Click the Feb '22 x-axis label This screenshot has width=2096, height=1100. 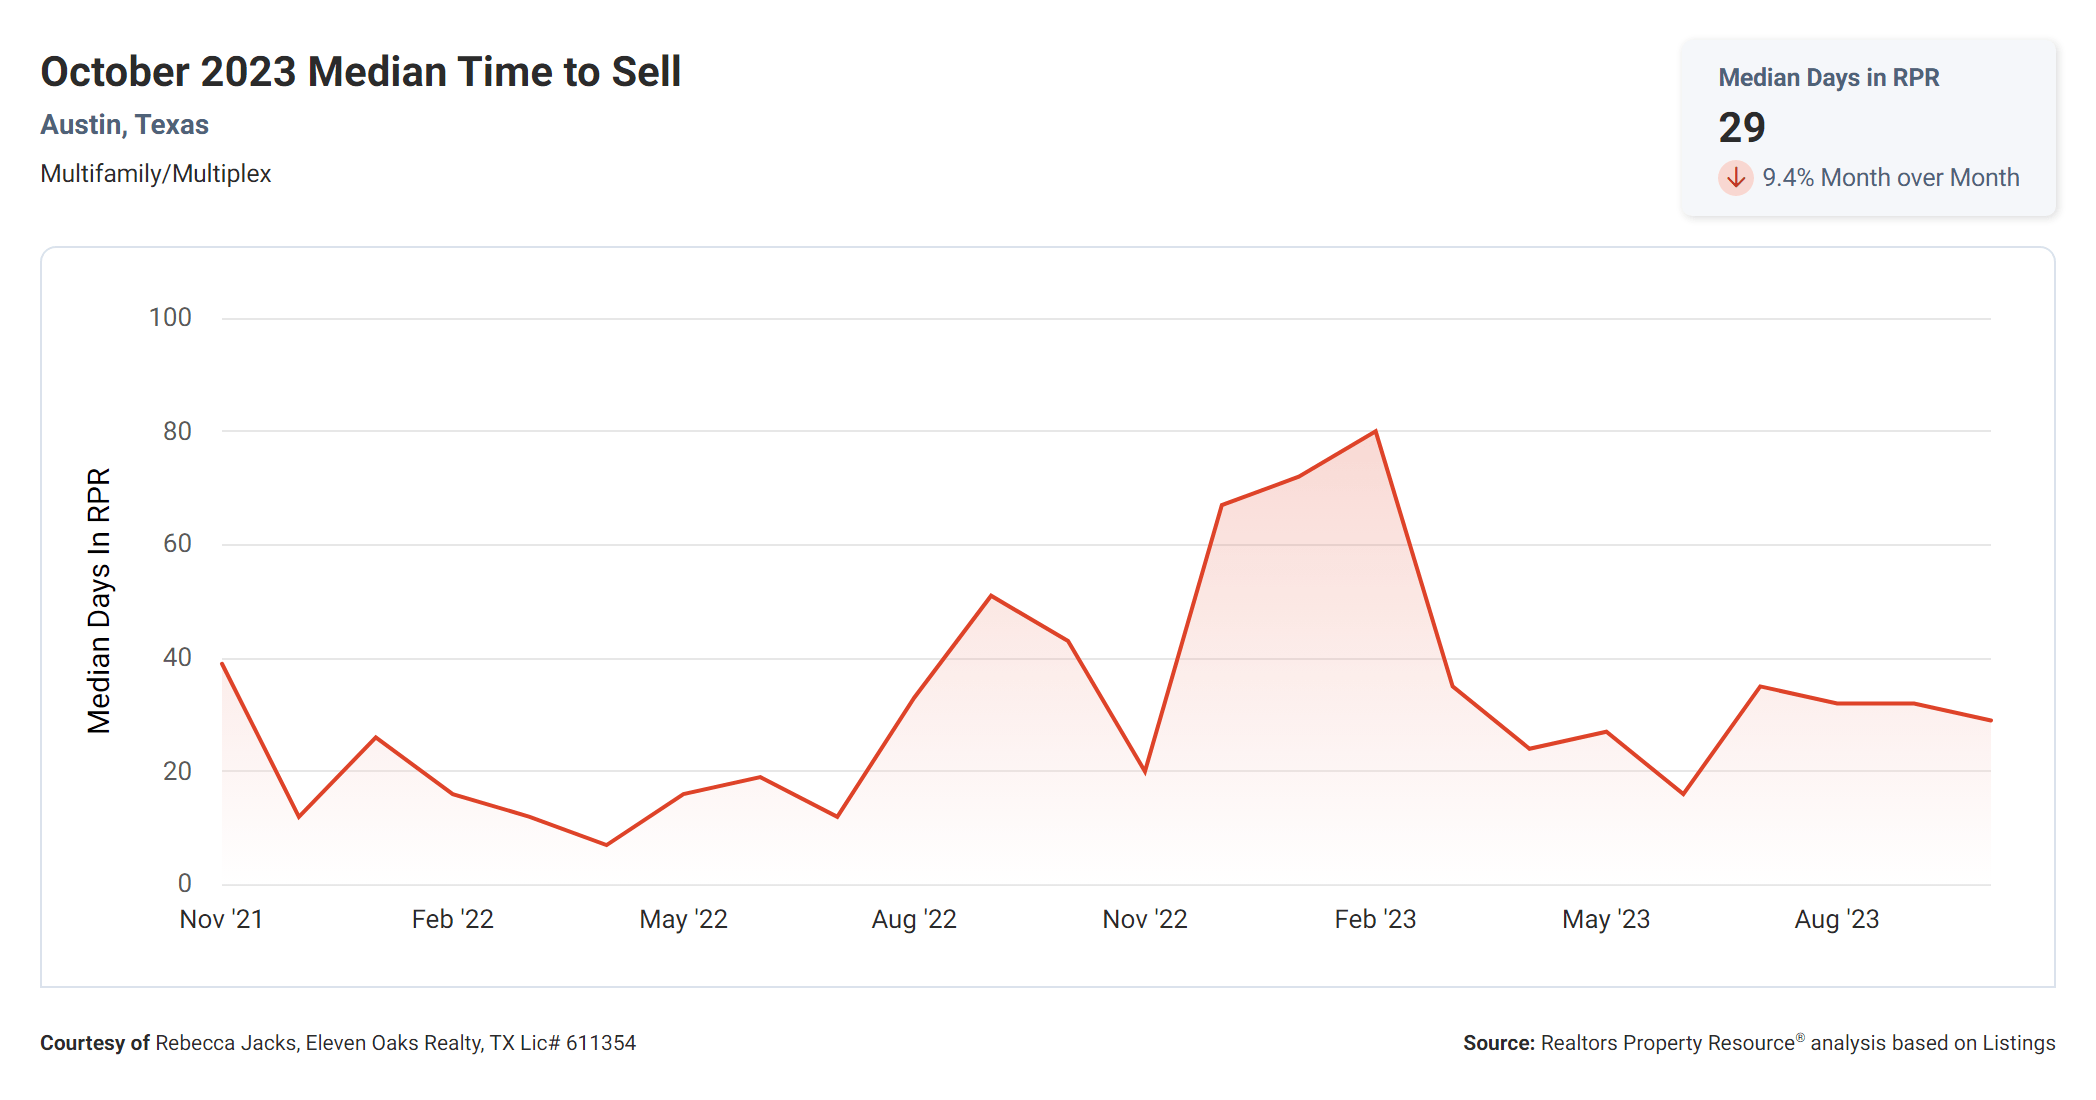tap(452, 919)
